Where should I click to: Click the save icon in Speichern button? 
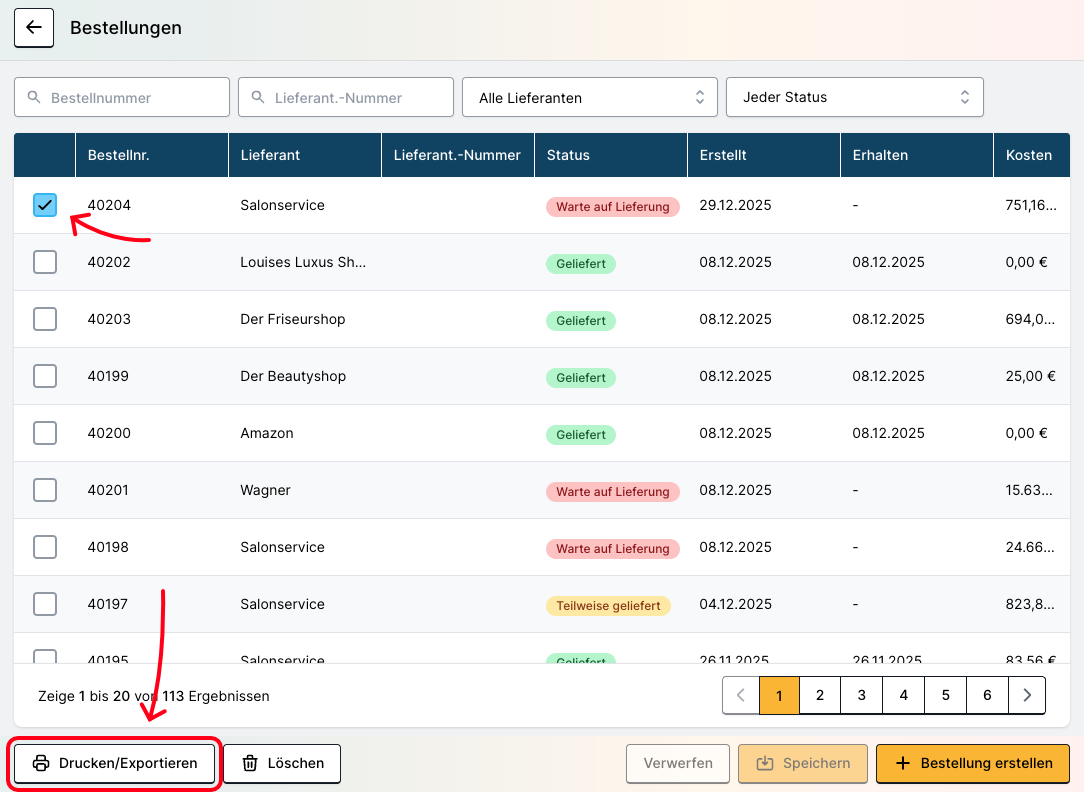(x=765, y=763)
